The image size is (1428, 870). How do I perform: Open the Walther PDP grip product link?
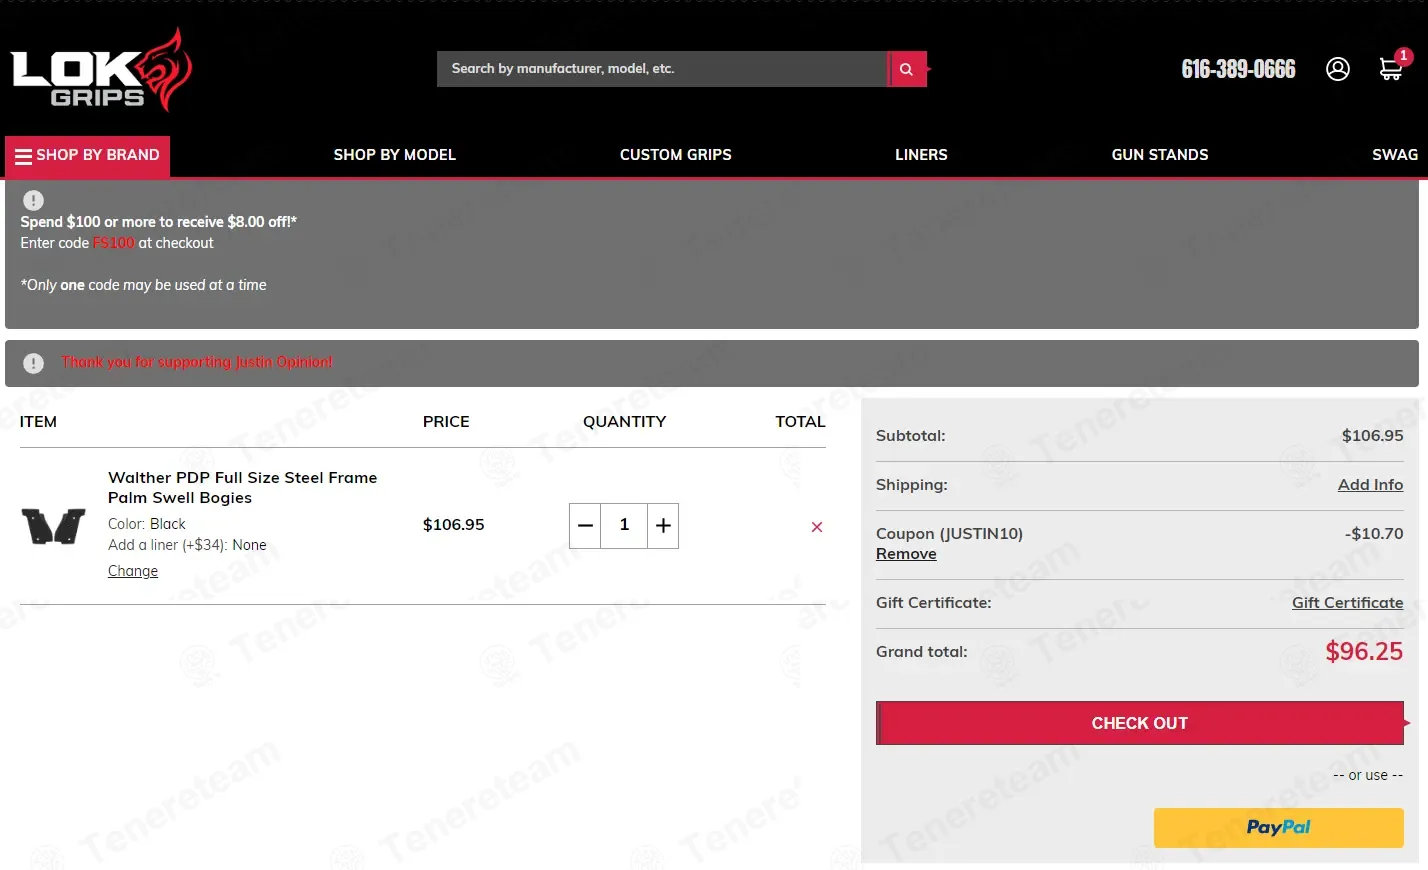(x=243, y=488)
